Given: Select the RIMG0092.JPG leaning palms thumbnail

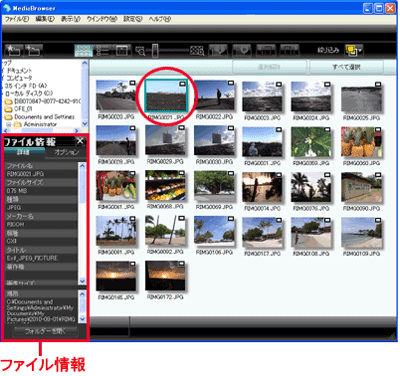Looking at the screenshot, I should point(165,231).
